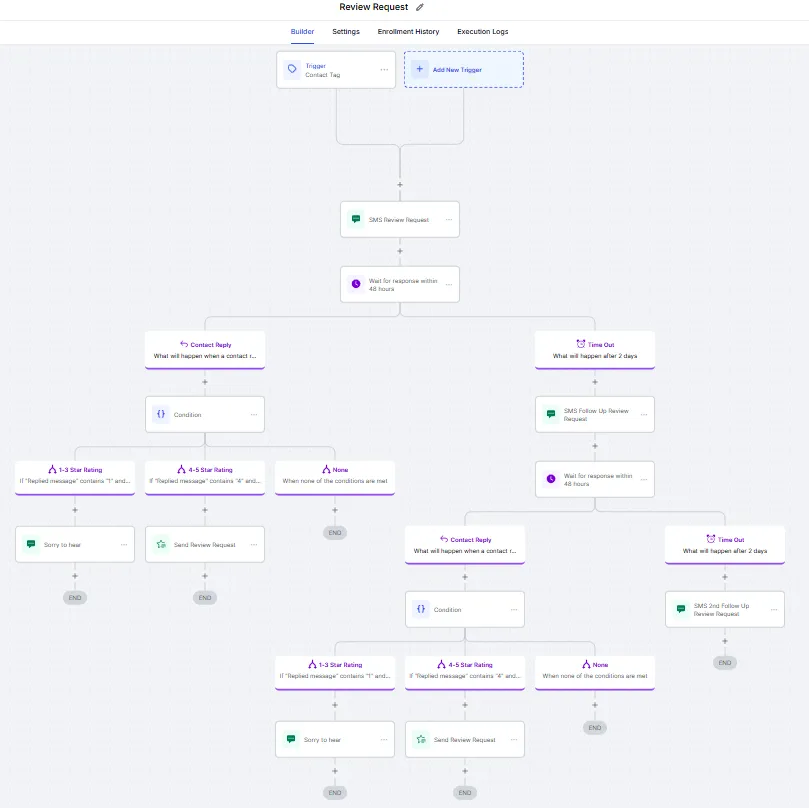Click the curly-brace icon on the left Condition node
Image resolution: width=809 pixels, height=808 pixels.
pyautogui.click(x=160, y=414)
